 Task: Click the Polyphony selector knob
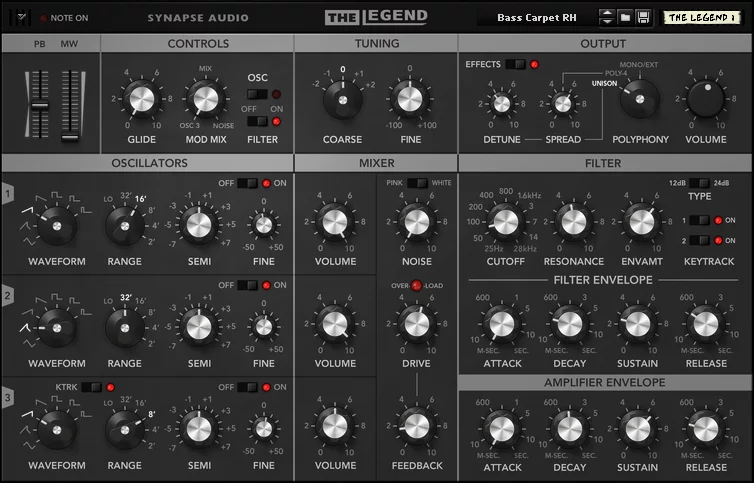639,99
